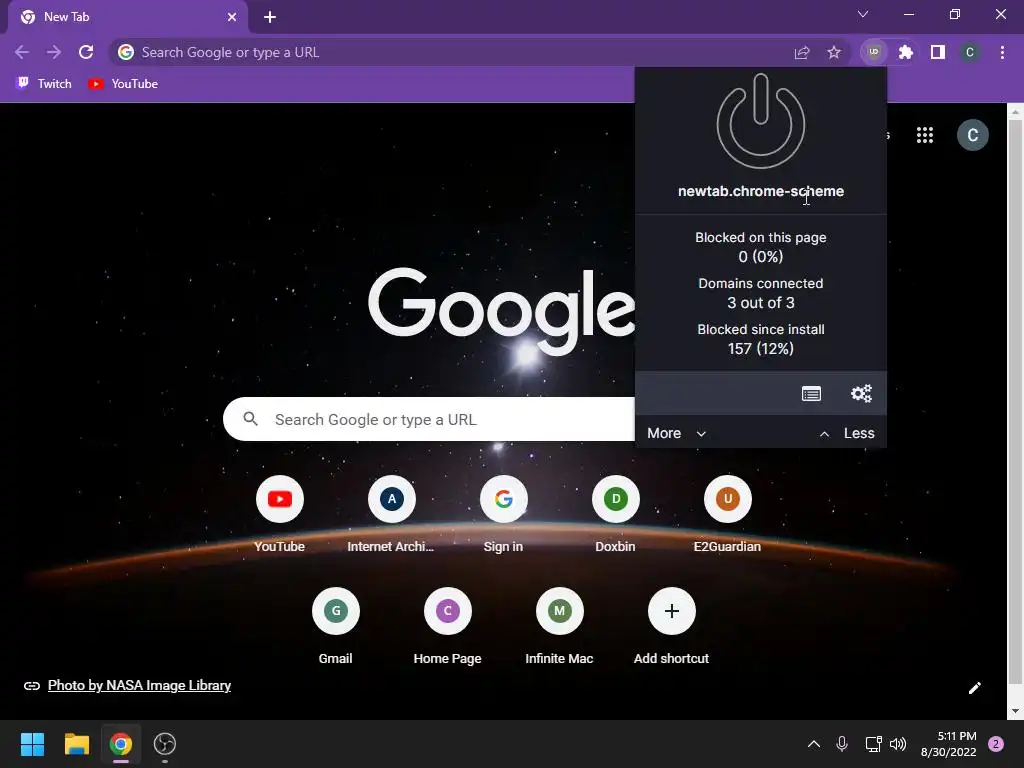Viewport: 1024px width, 768px height.
Task: Open YouTube shortcut tile
Action: pyautogui.click(x=280, y=515)
